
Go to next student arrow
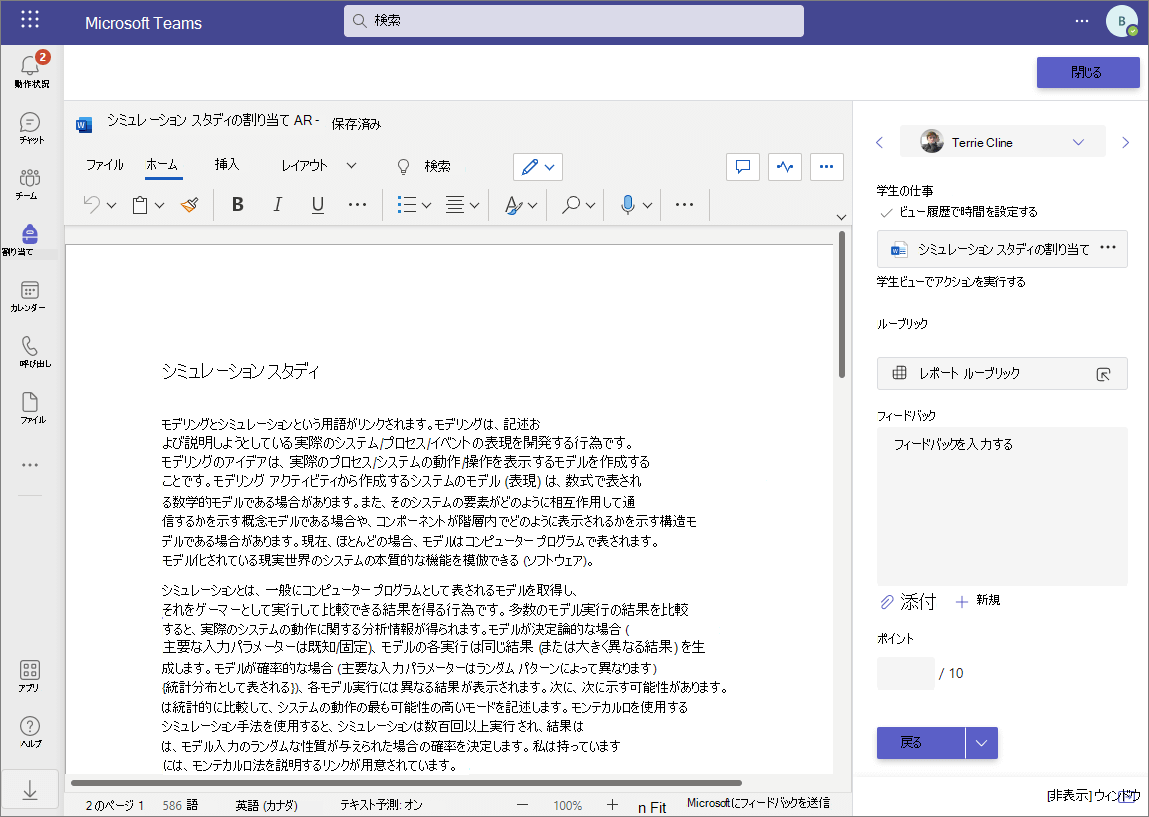(x=1126, y=143)
